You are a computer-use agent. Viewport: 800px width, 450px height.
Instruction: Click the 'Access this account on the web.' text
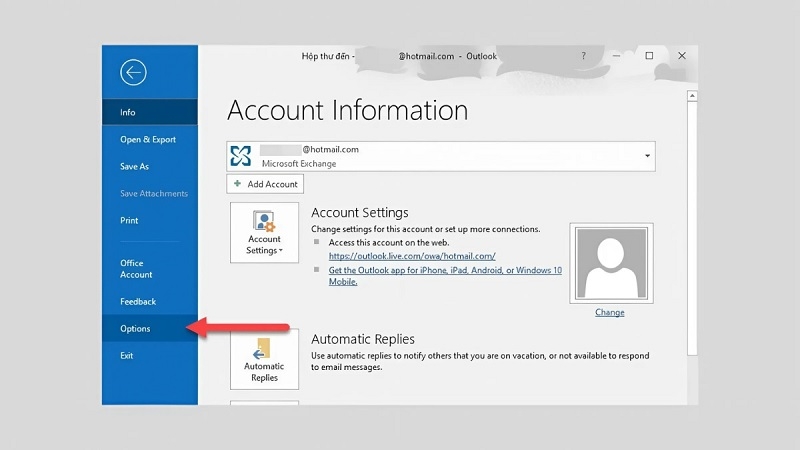pos(389,243)
